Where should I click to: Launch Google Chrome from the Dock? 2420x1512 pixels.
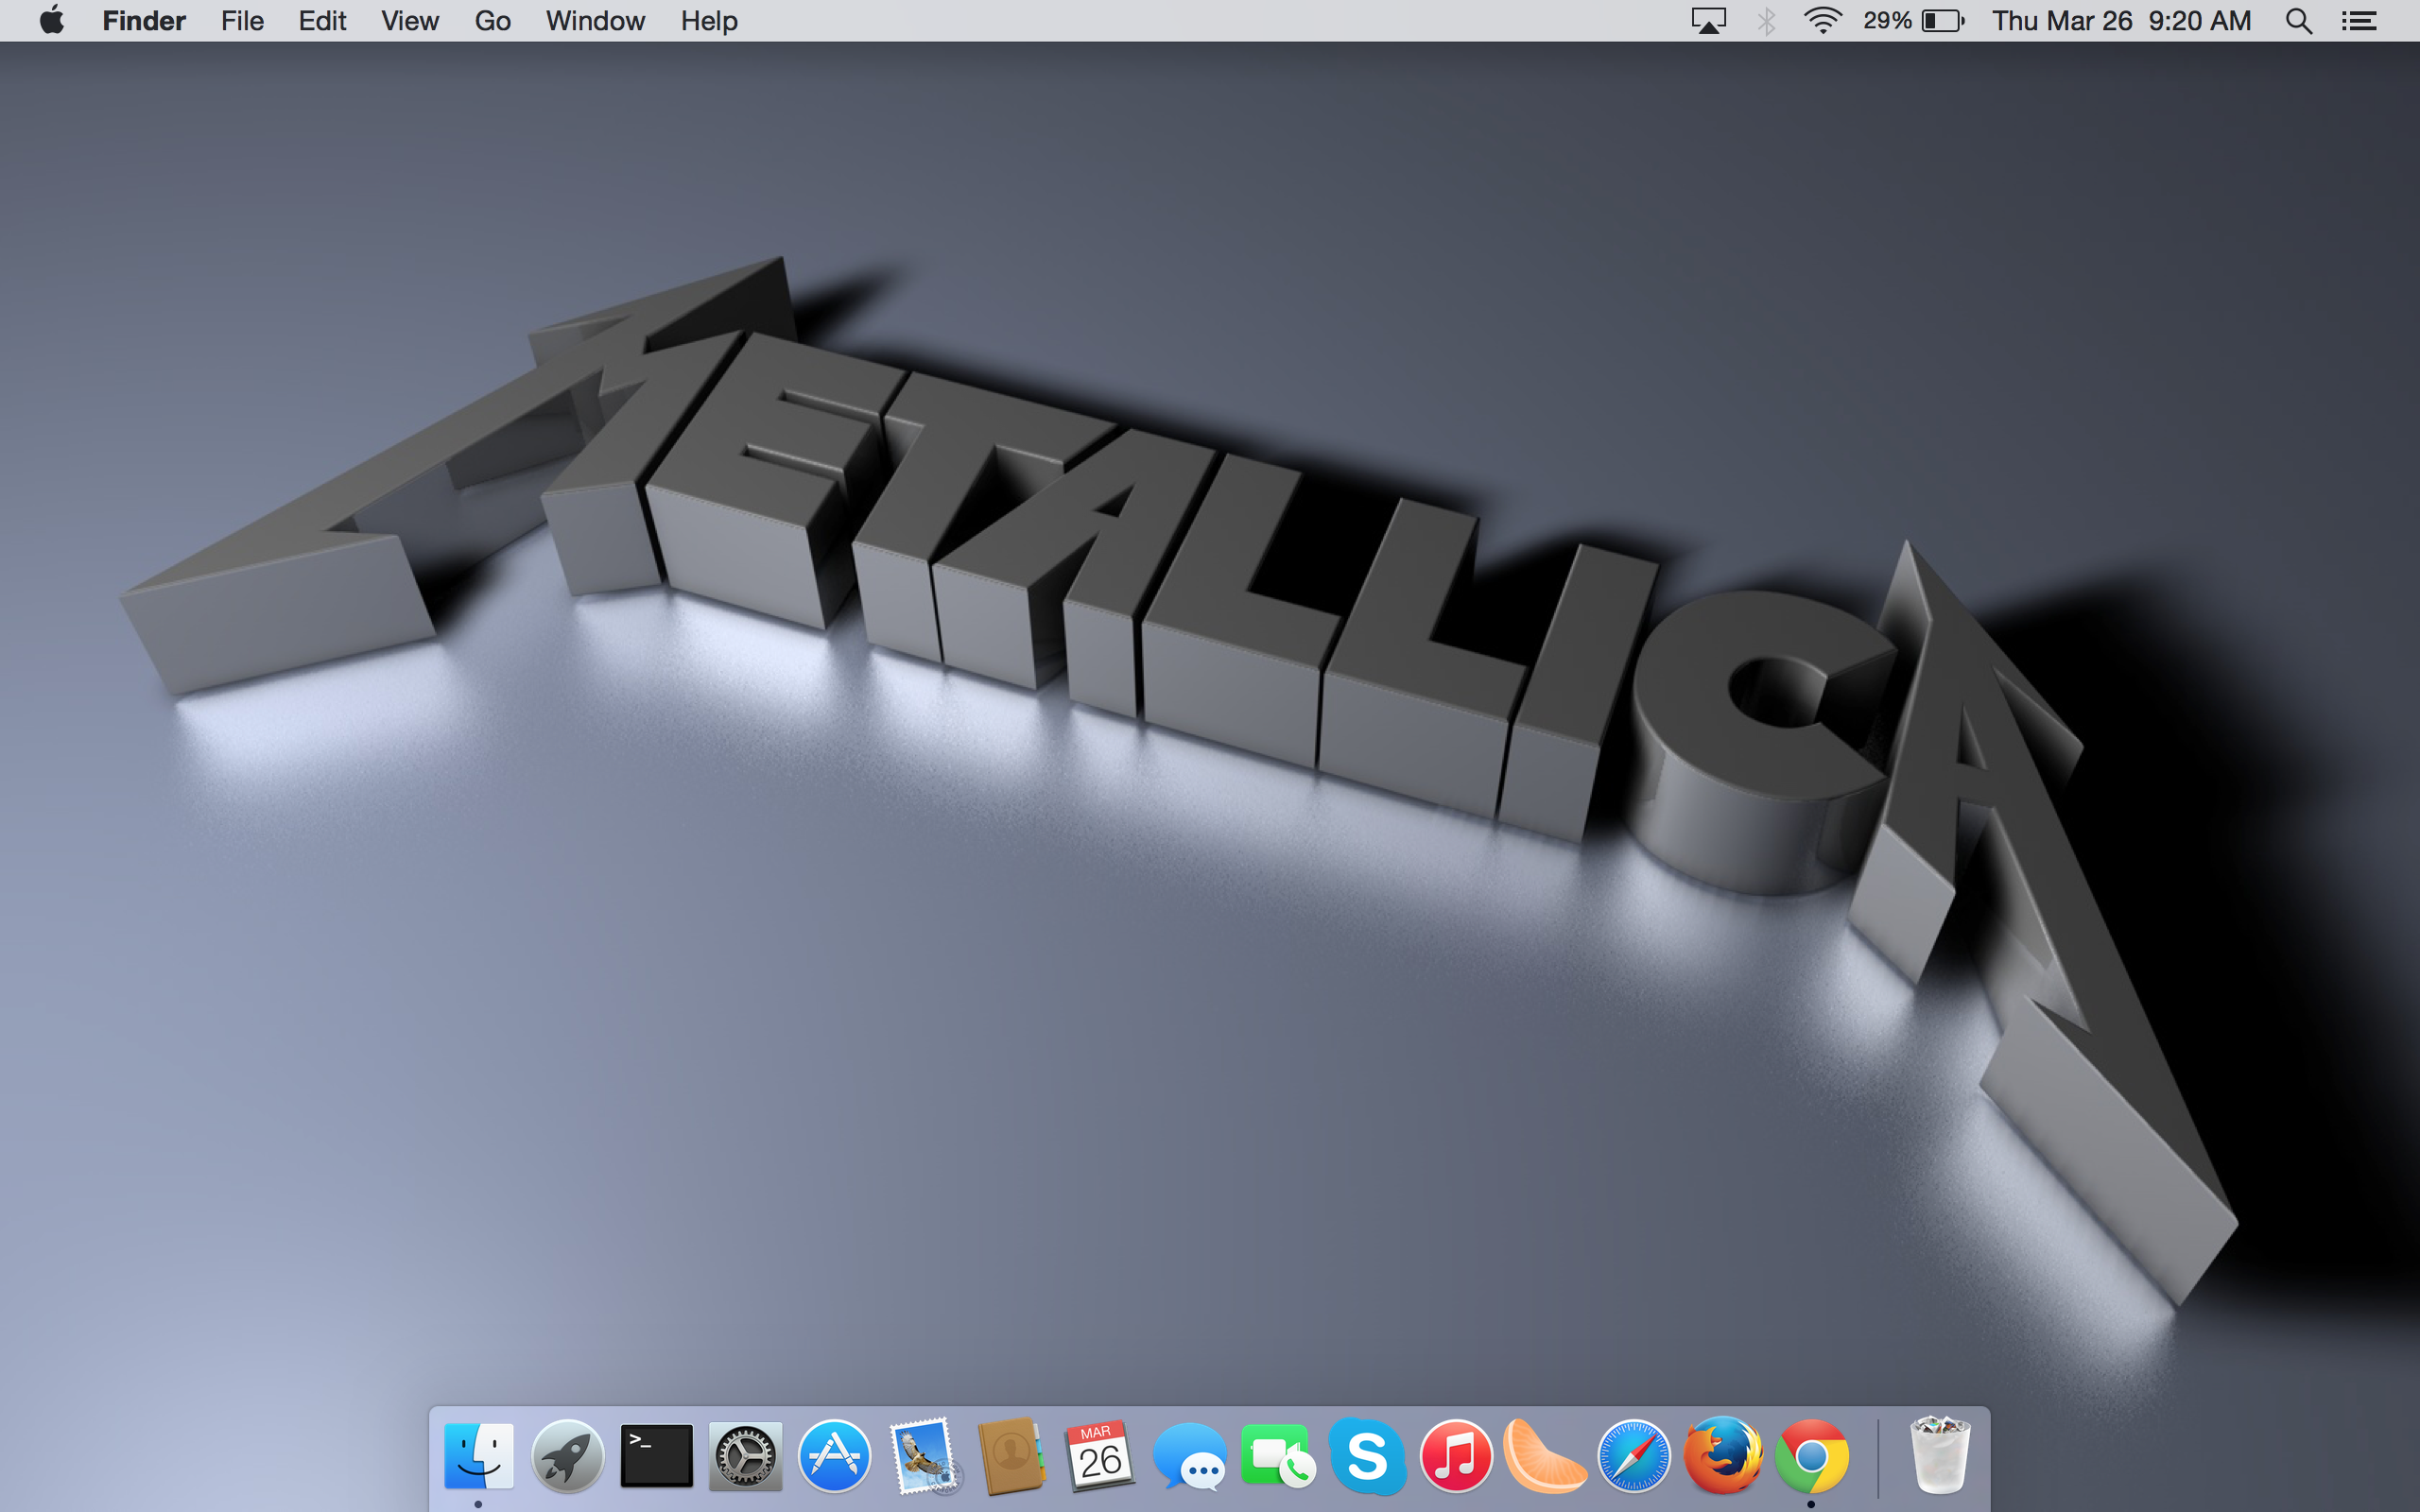1811,1456
